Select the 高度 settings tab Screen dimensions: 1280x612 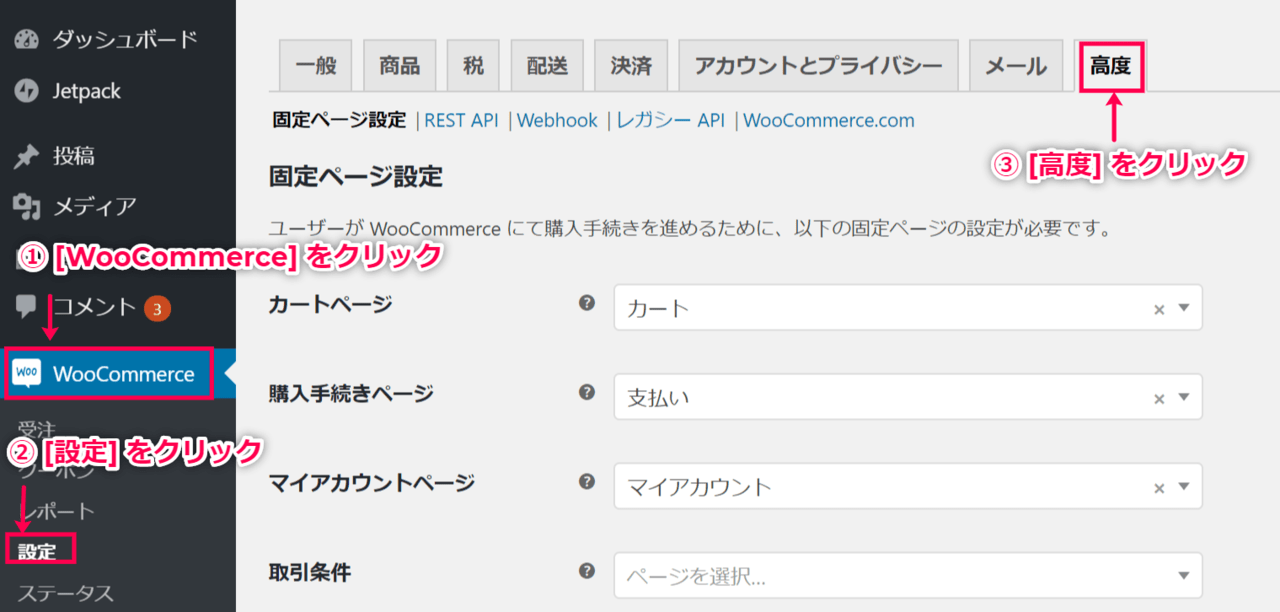(x=1110, y=66)
